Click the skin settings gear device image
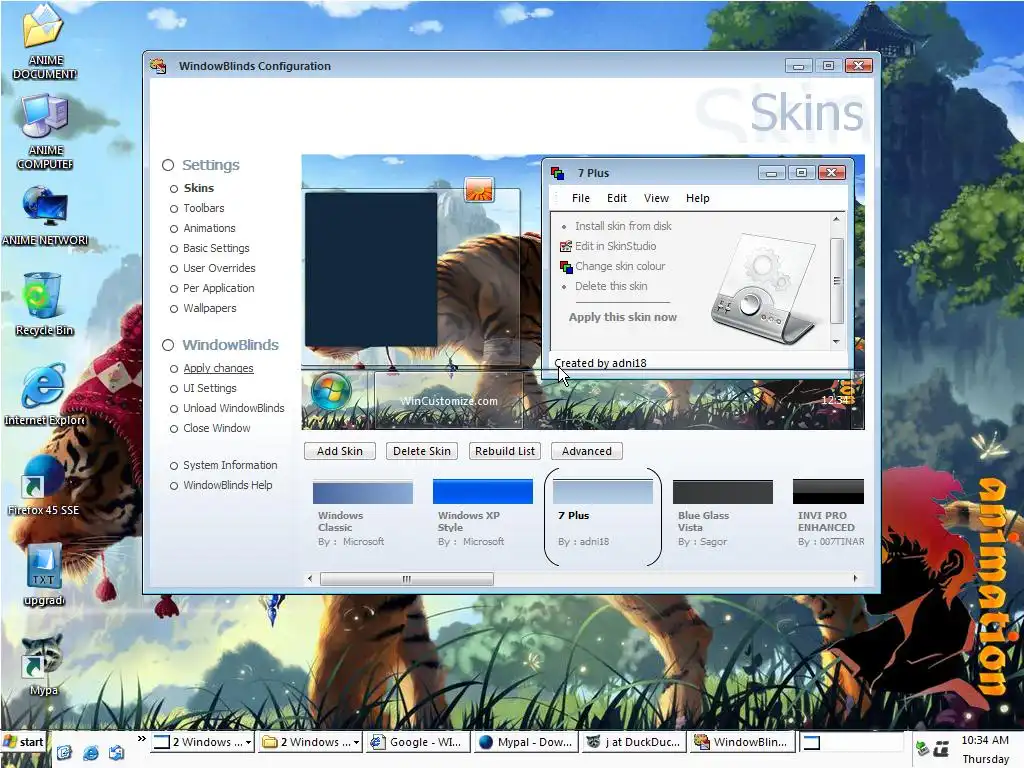Viewport: 1024px width, 768px height. (765, 287)
